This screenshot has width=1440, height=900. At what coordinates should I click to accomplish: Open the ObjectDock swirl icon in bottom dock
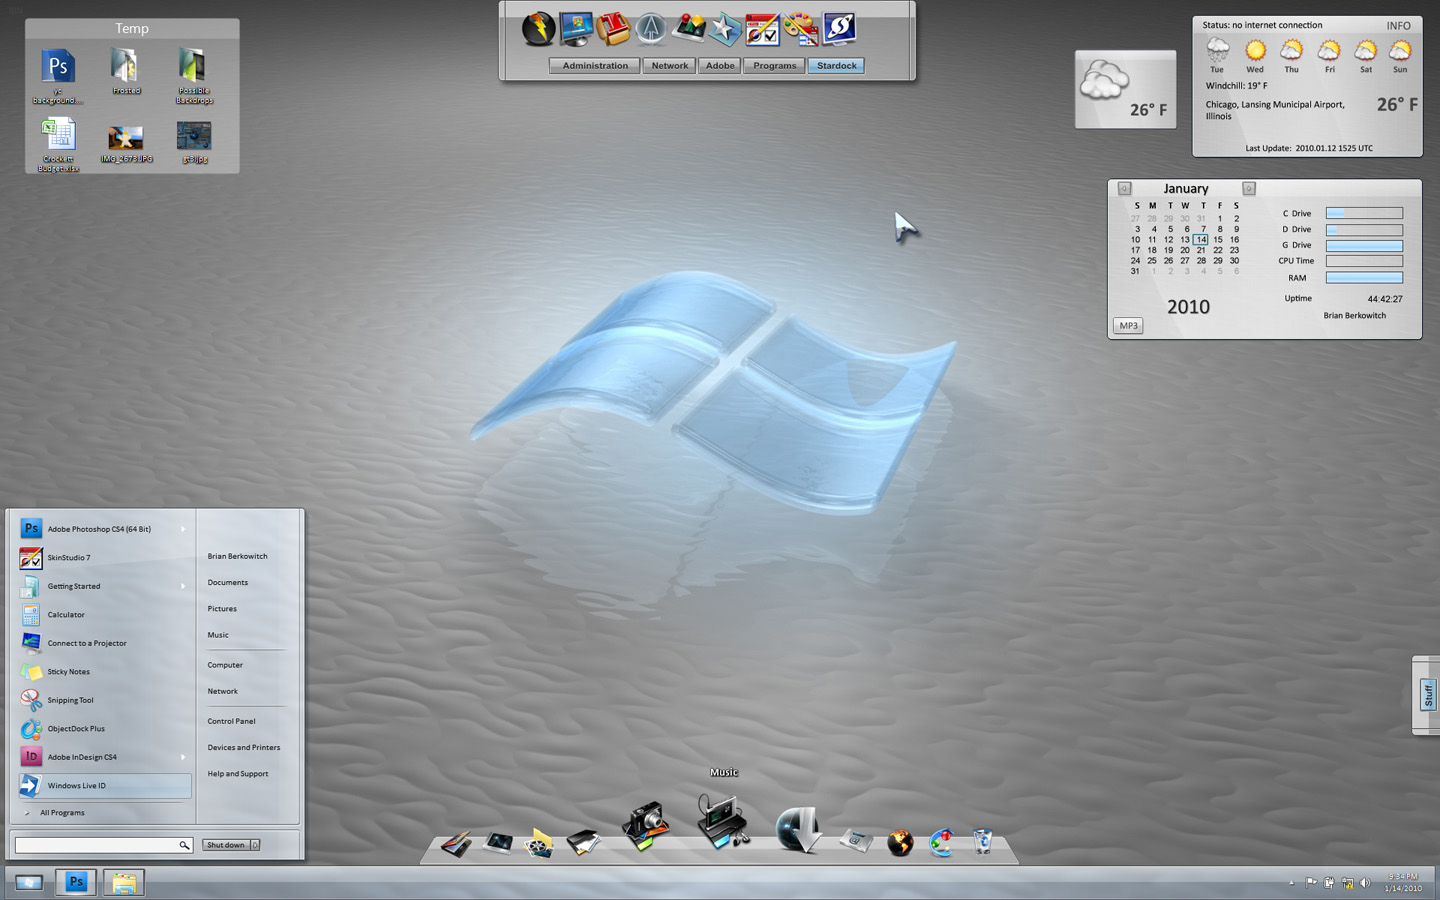coord(941,844)
